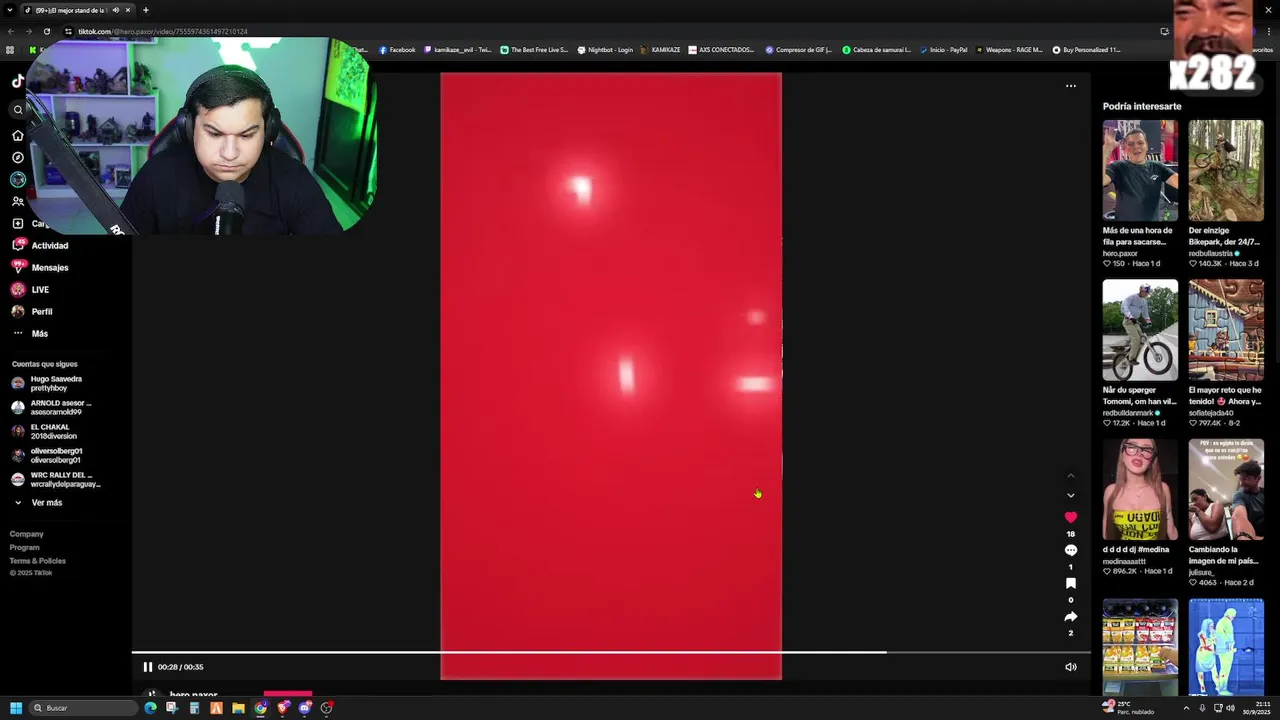Open a new browser tab

point(146,10)
